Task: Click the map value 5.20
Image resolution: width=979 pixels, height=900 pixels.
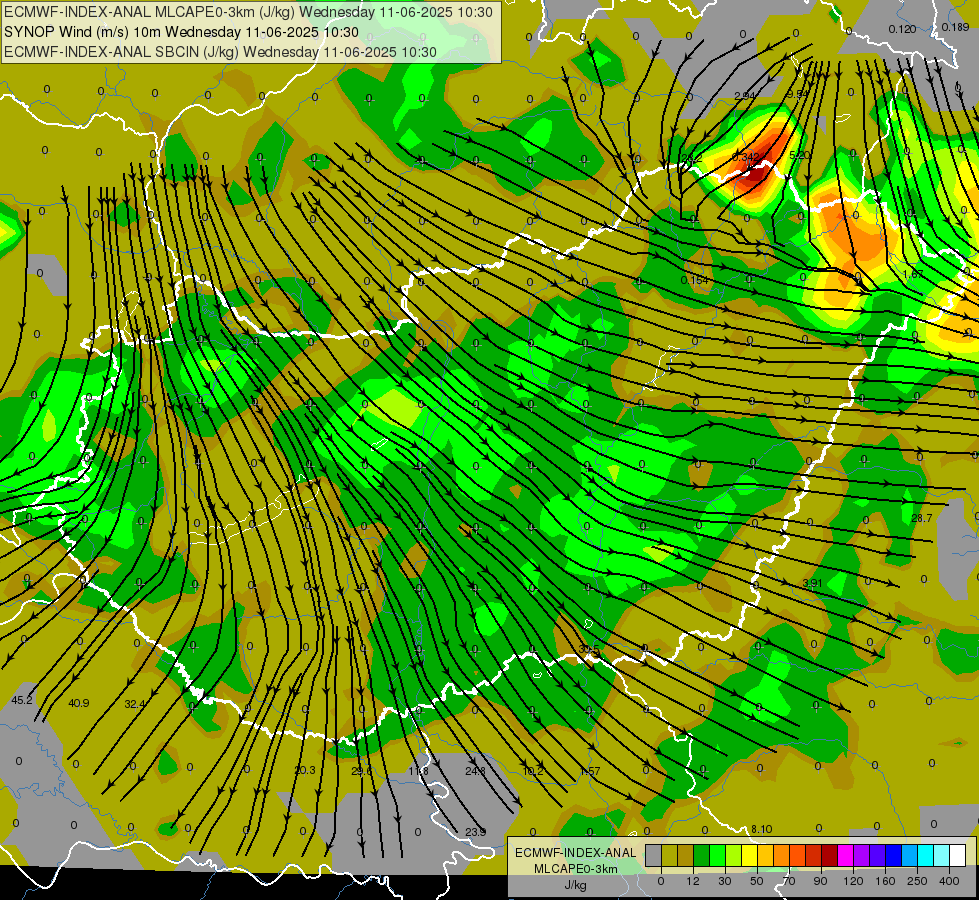Action: [x=800, y=155]
